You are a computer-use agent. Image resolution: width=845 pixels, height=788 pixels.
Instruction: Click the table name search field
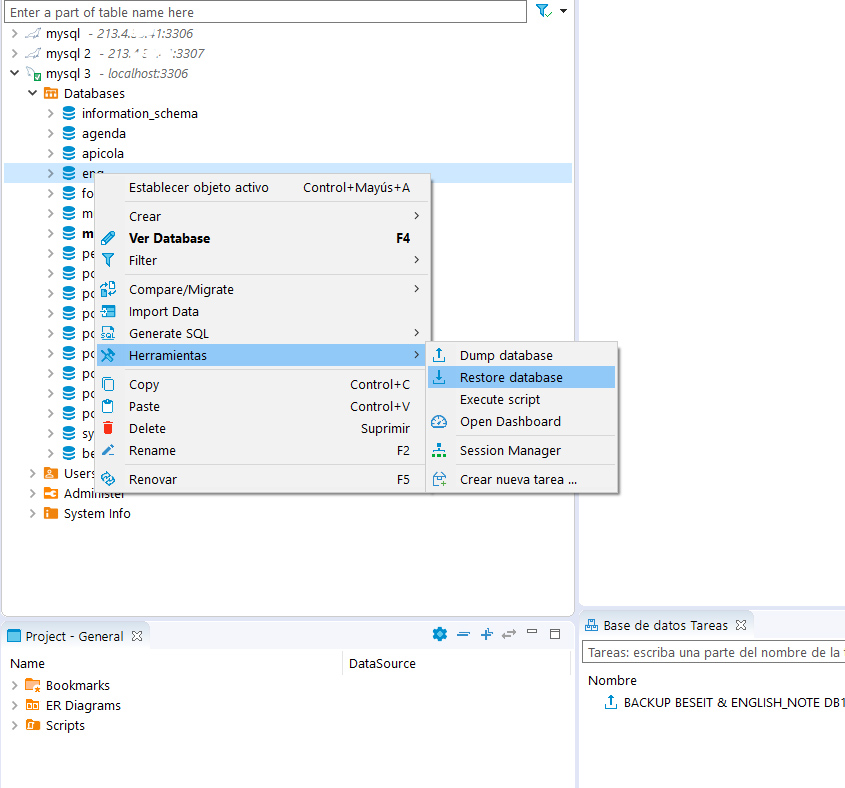pyautogui.click(x=265, y=12)
